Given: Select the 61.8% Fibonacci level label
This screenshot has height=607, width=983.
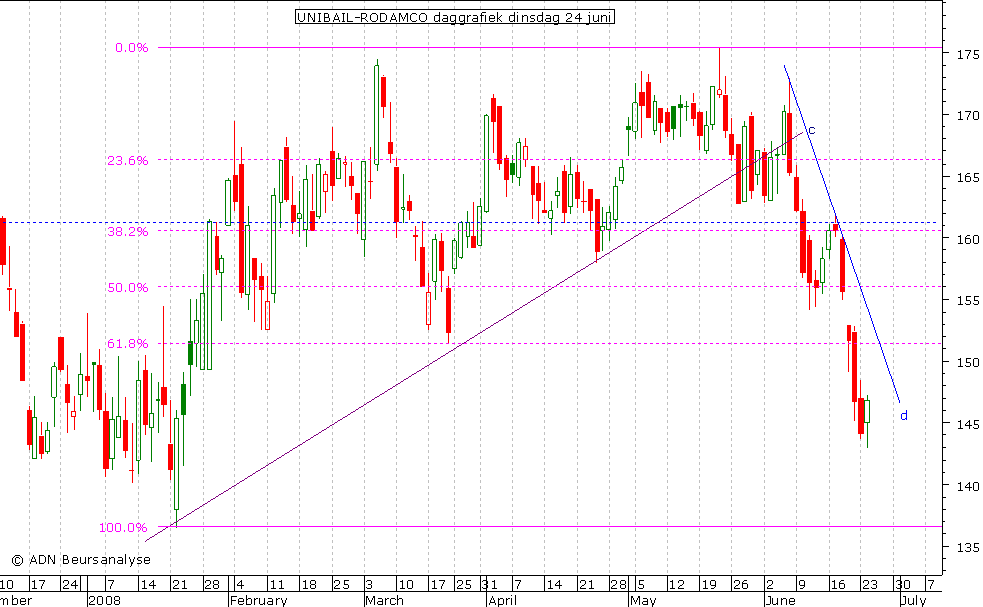Looking at the screenshot, I should (127, 344).
